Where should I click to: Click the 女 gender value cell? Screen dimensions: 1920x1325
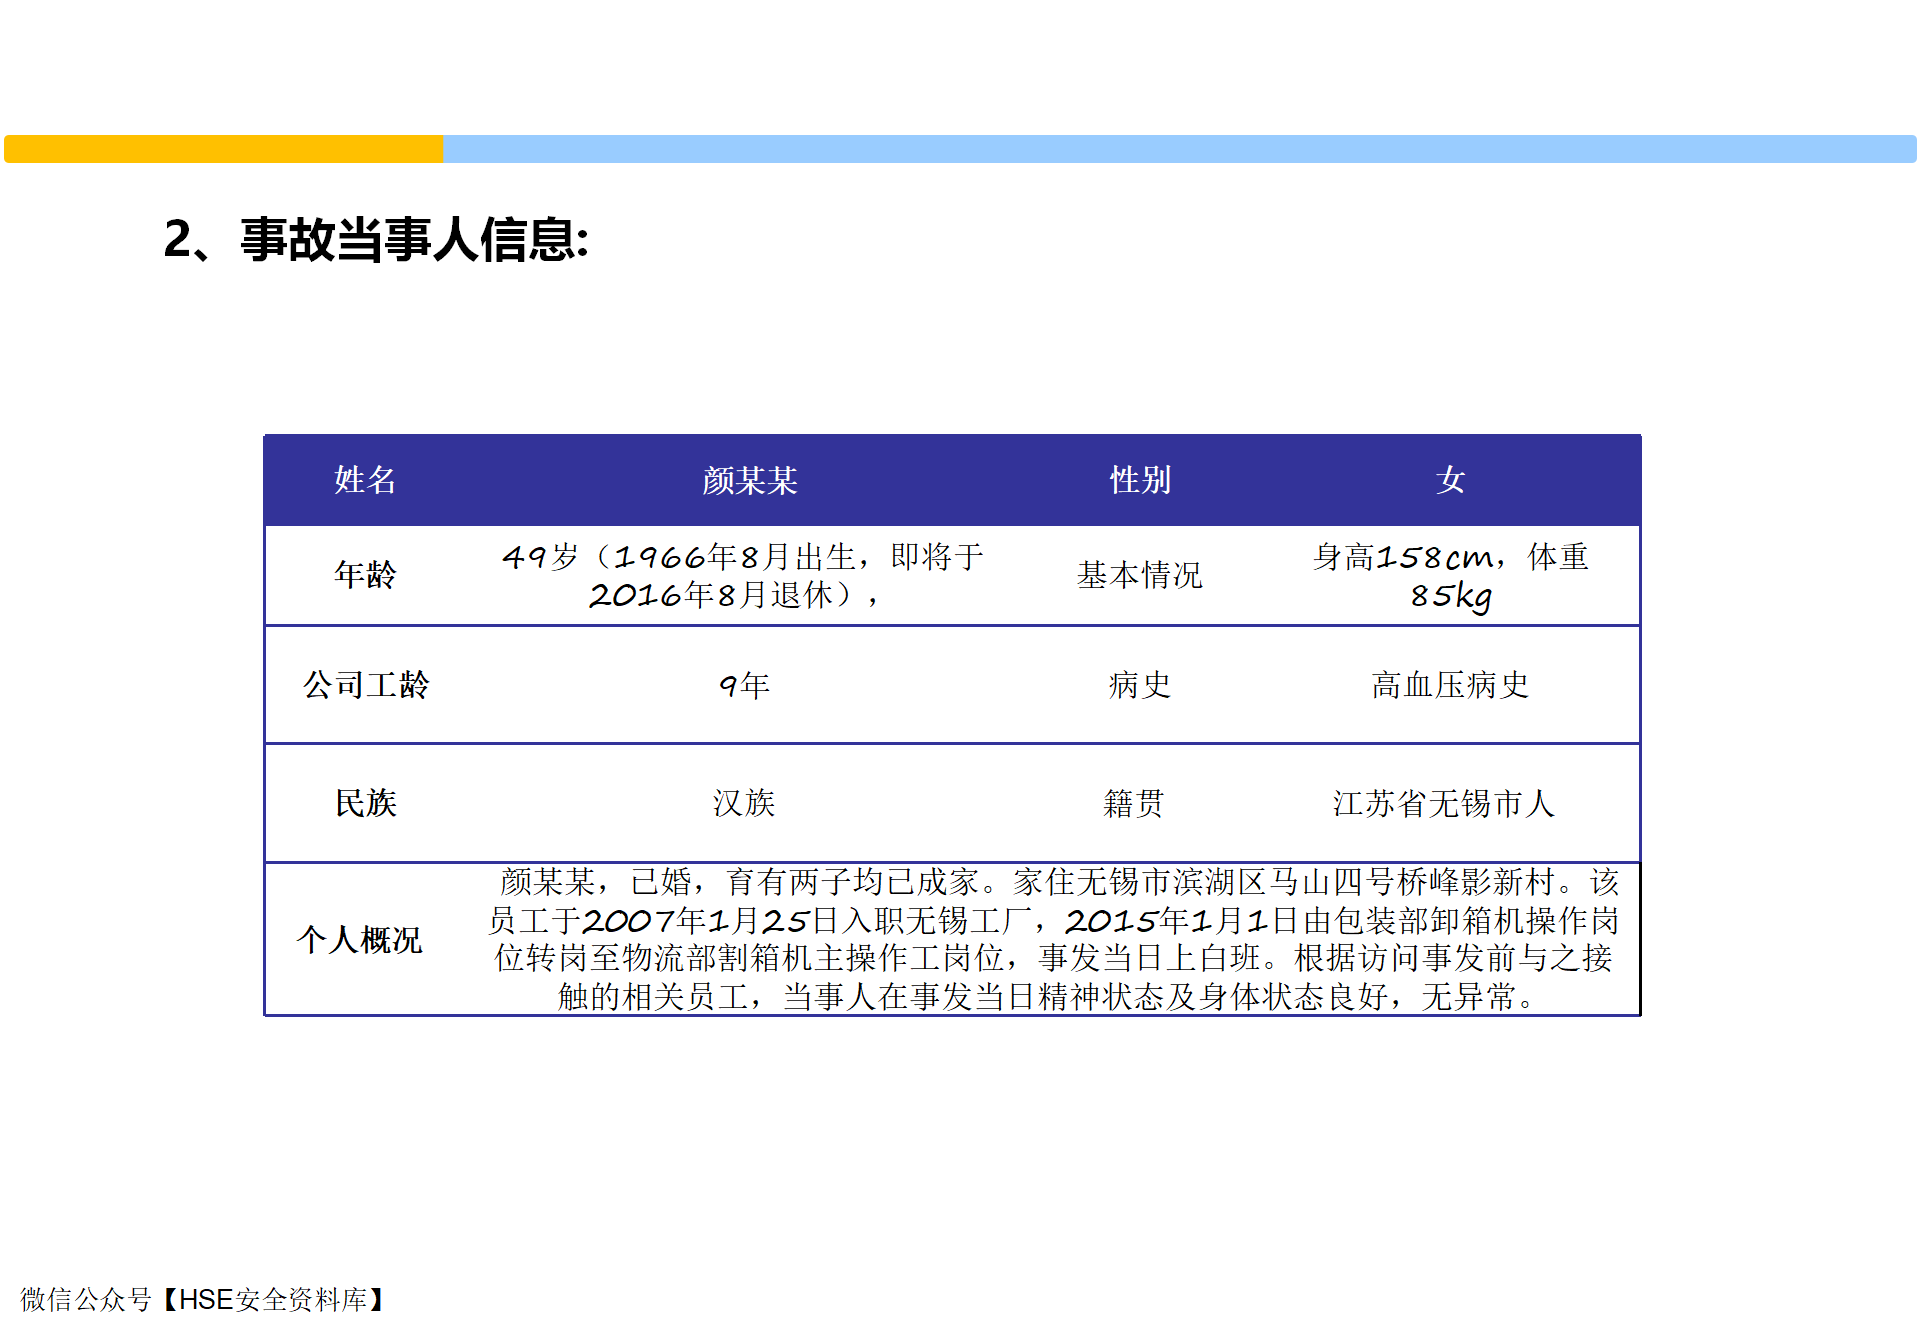(1450, 480)
